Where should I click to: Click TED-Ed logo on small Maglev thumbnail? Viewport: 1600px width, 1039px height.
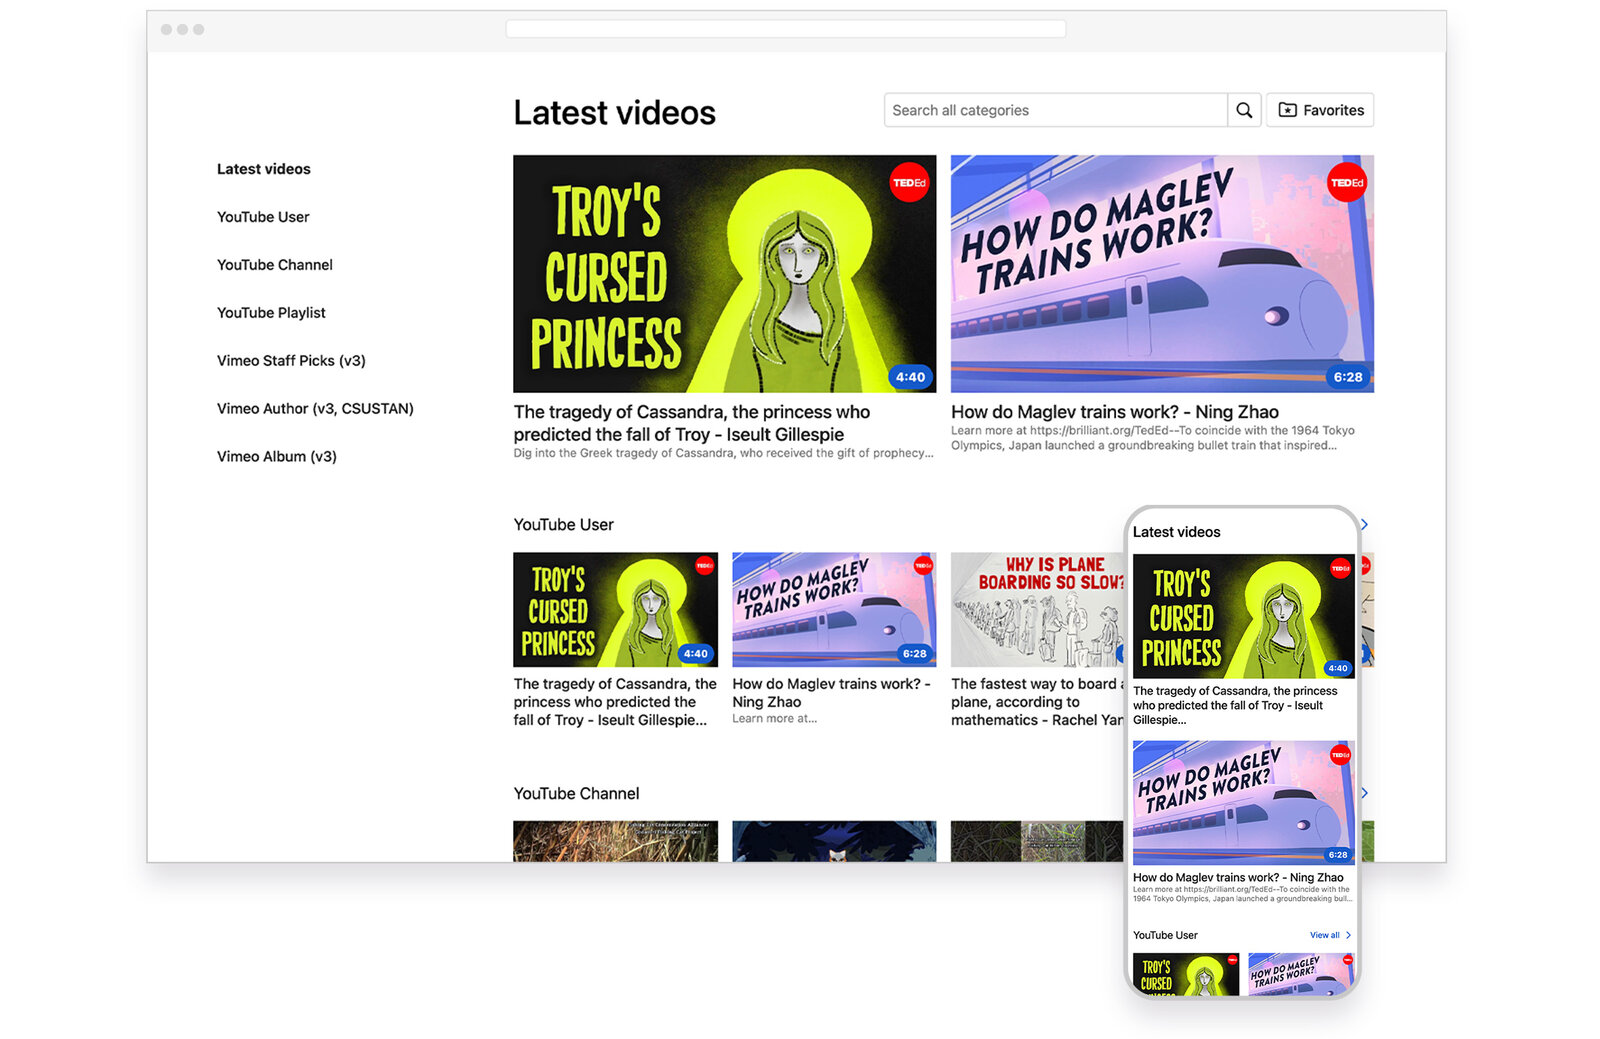(x=923, y=566)
